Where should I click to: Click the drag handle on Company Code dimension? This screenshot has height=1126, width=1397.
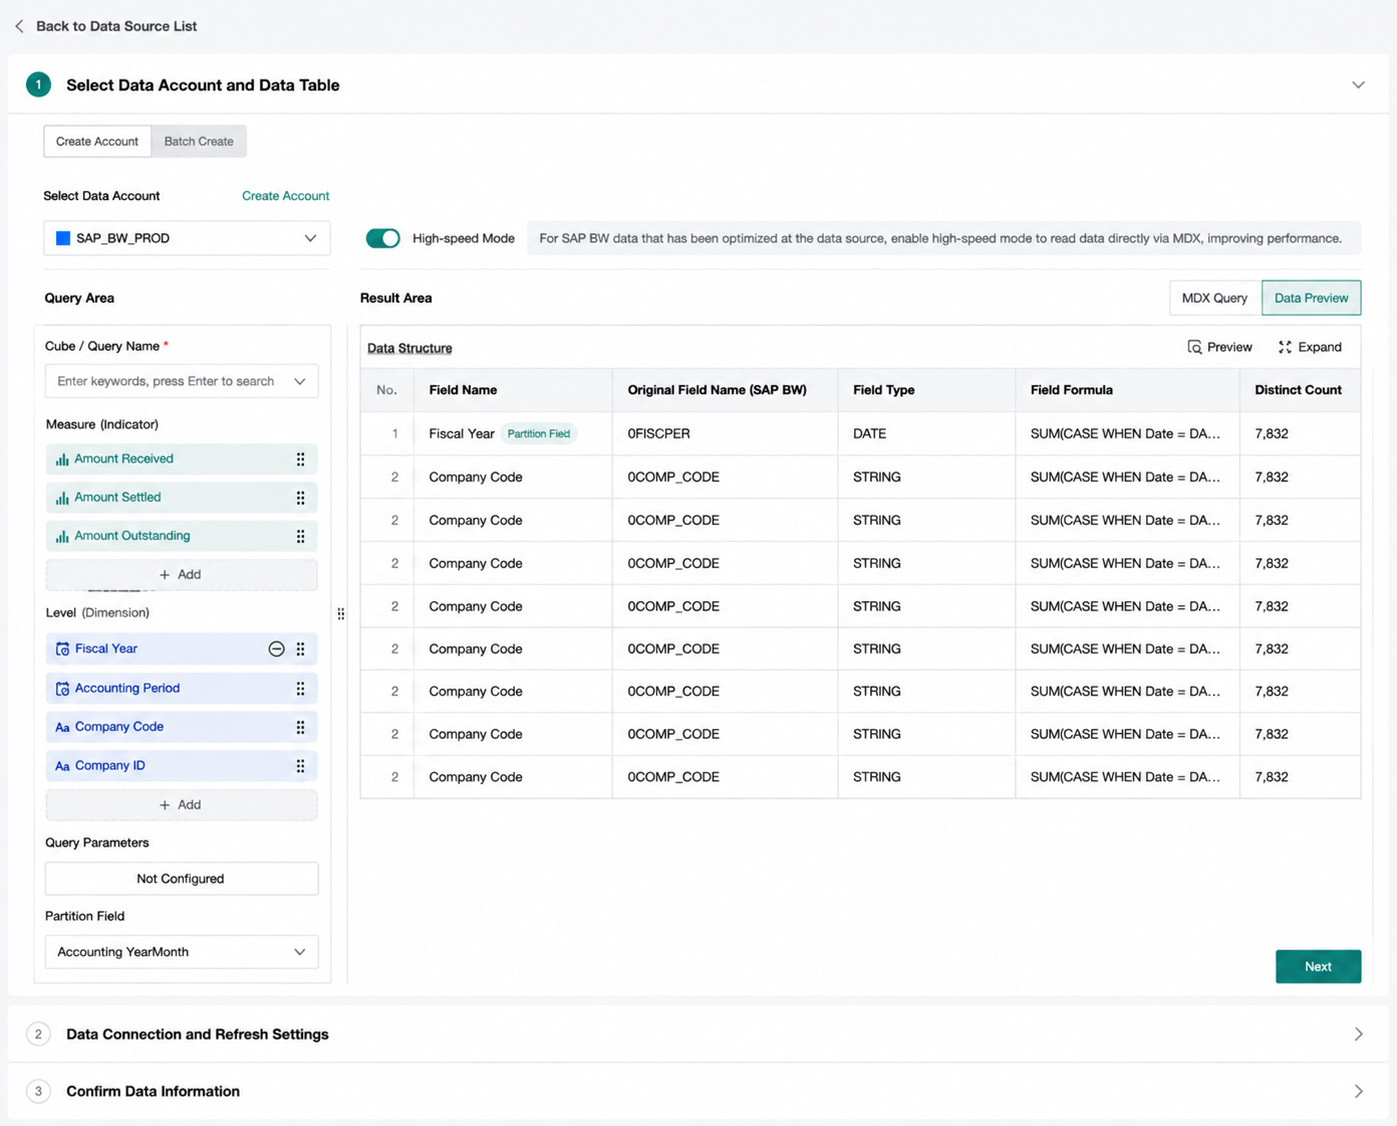[x=300, y=727]
